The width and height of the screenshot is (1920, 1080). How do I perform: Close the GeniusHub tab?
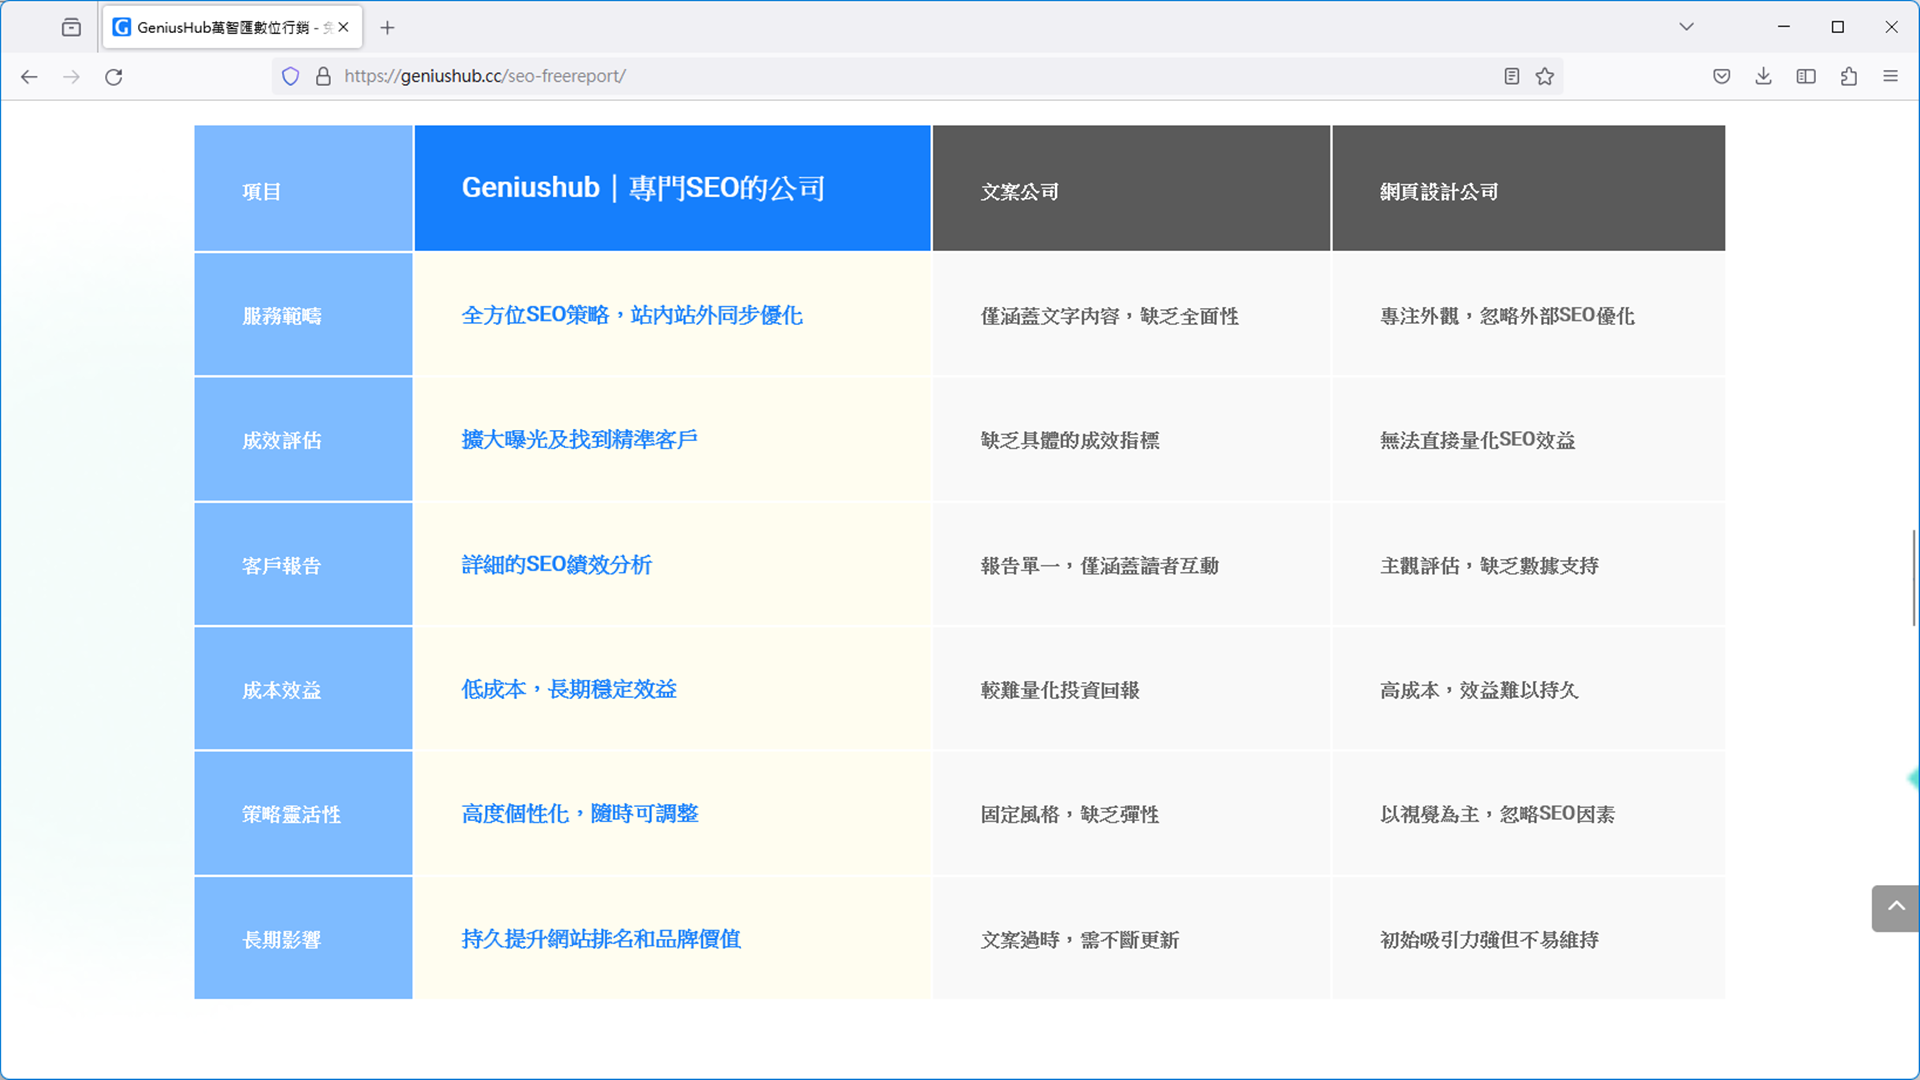[x=343, y=27]
